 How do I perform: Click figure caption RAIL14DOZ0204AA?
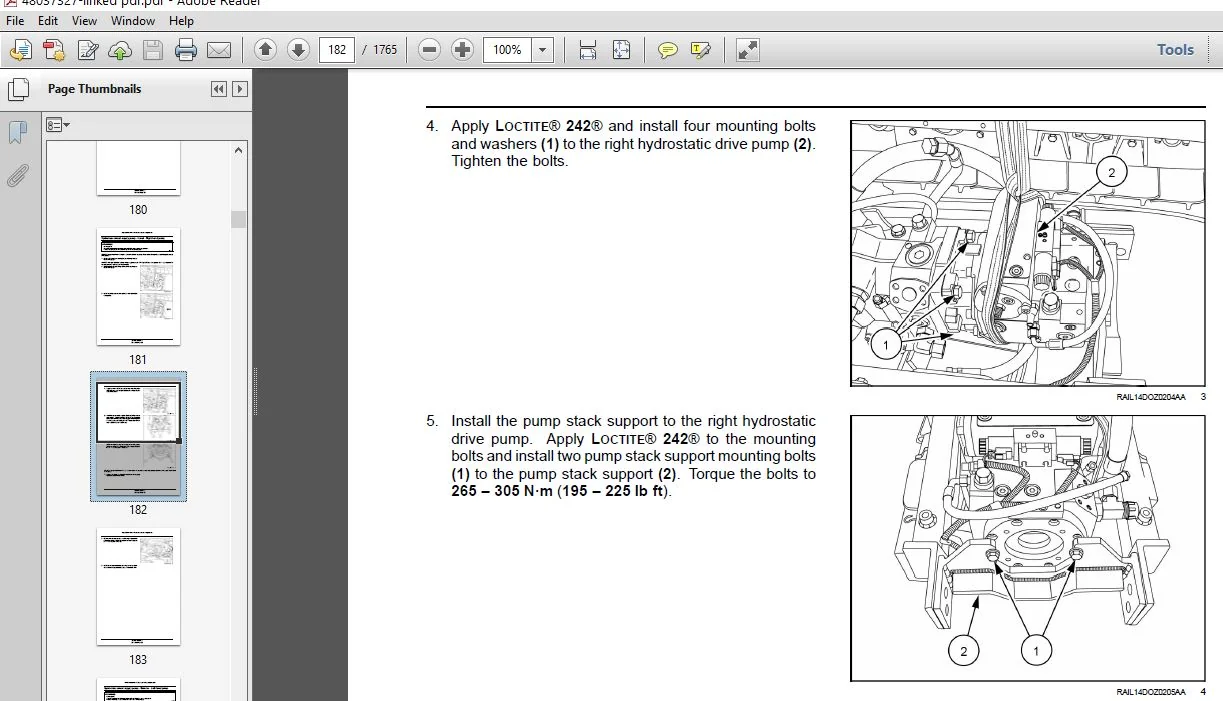(1150, 397)
